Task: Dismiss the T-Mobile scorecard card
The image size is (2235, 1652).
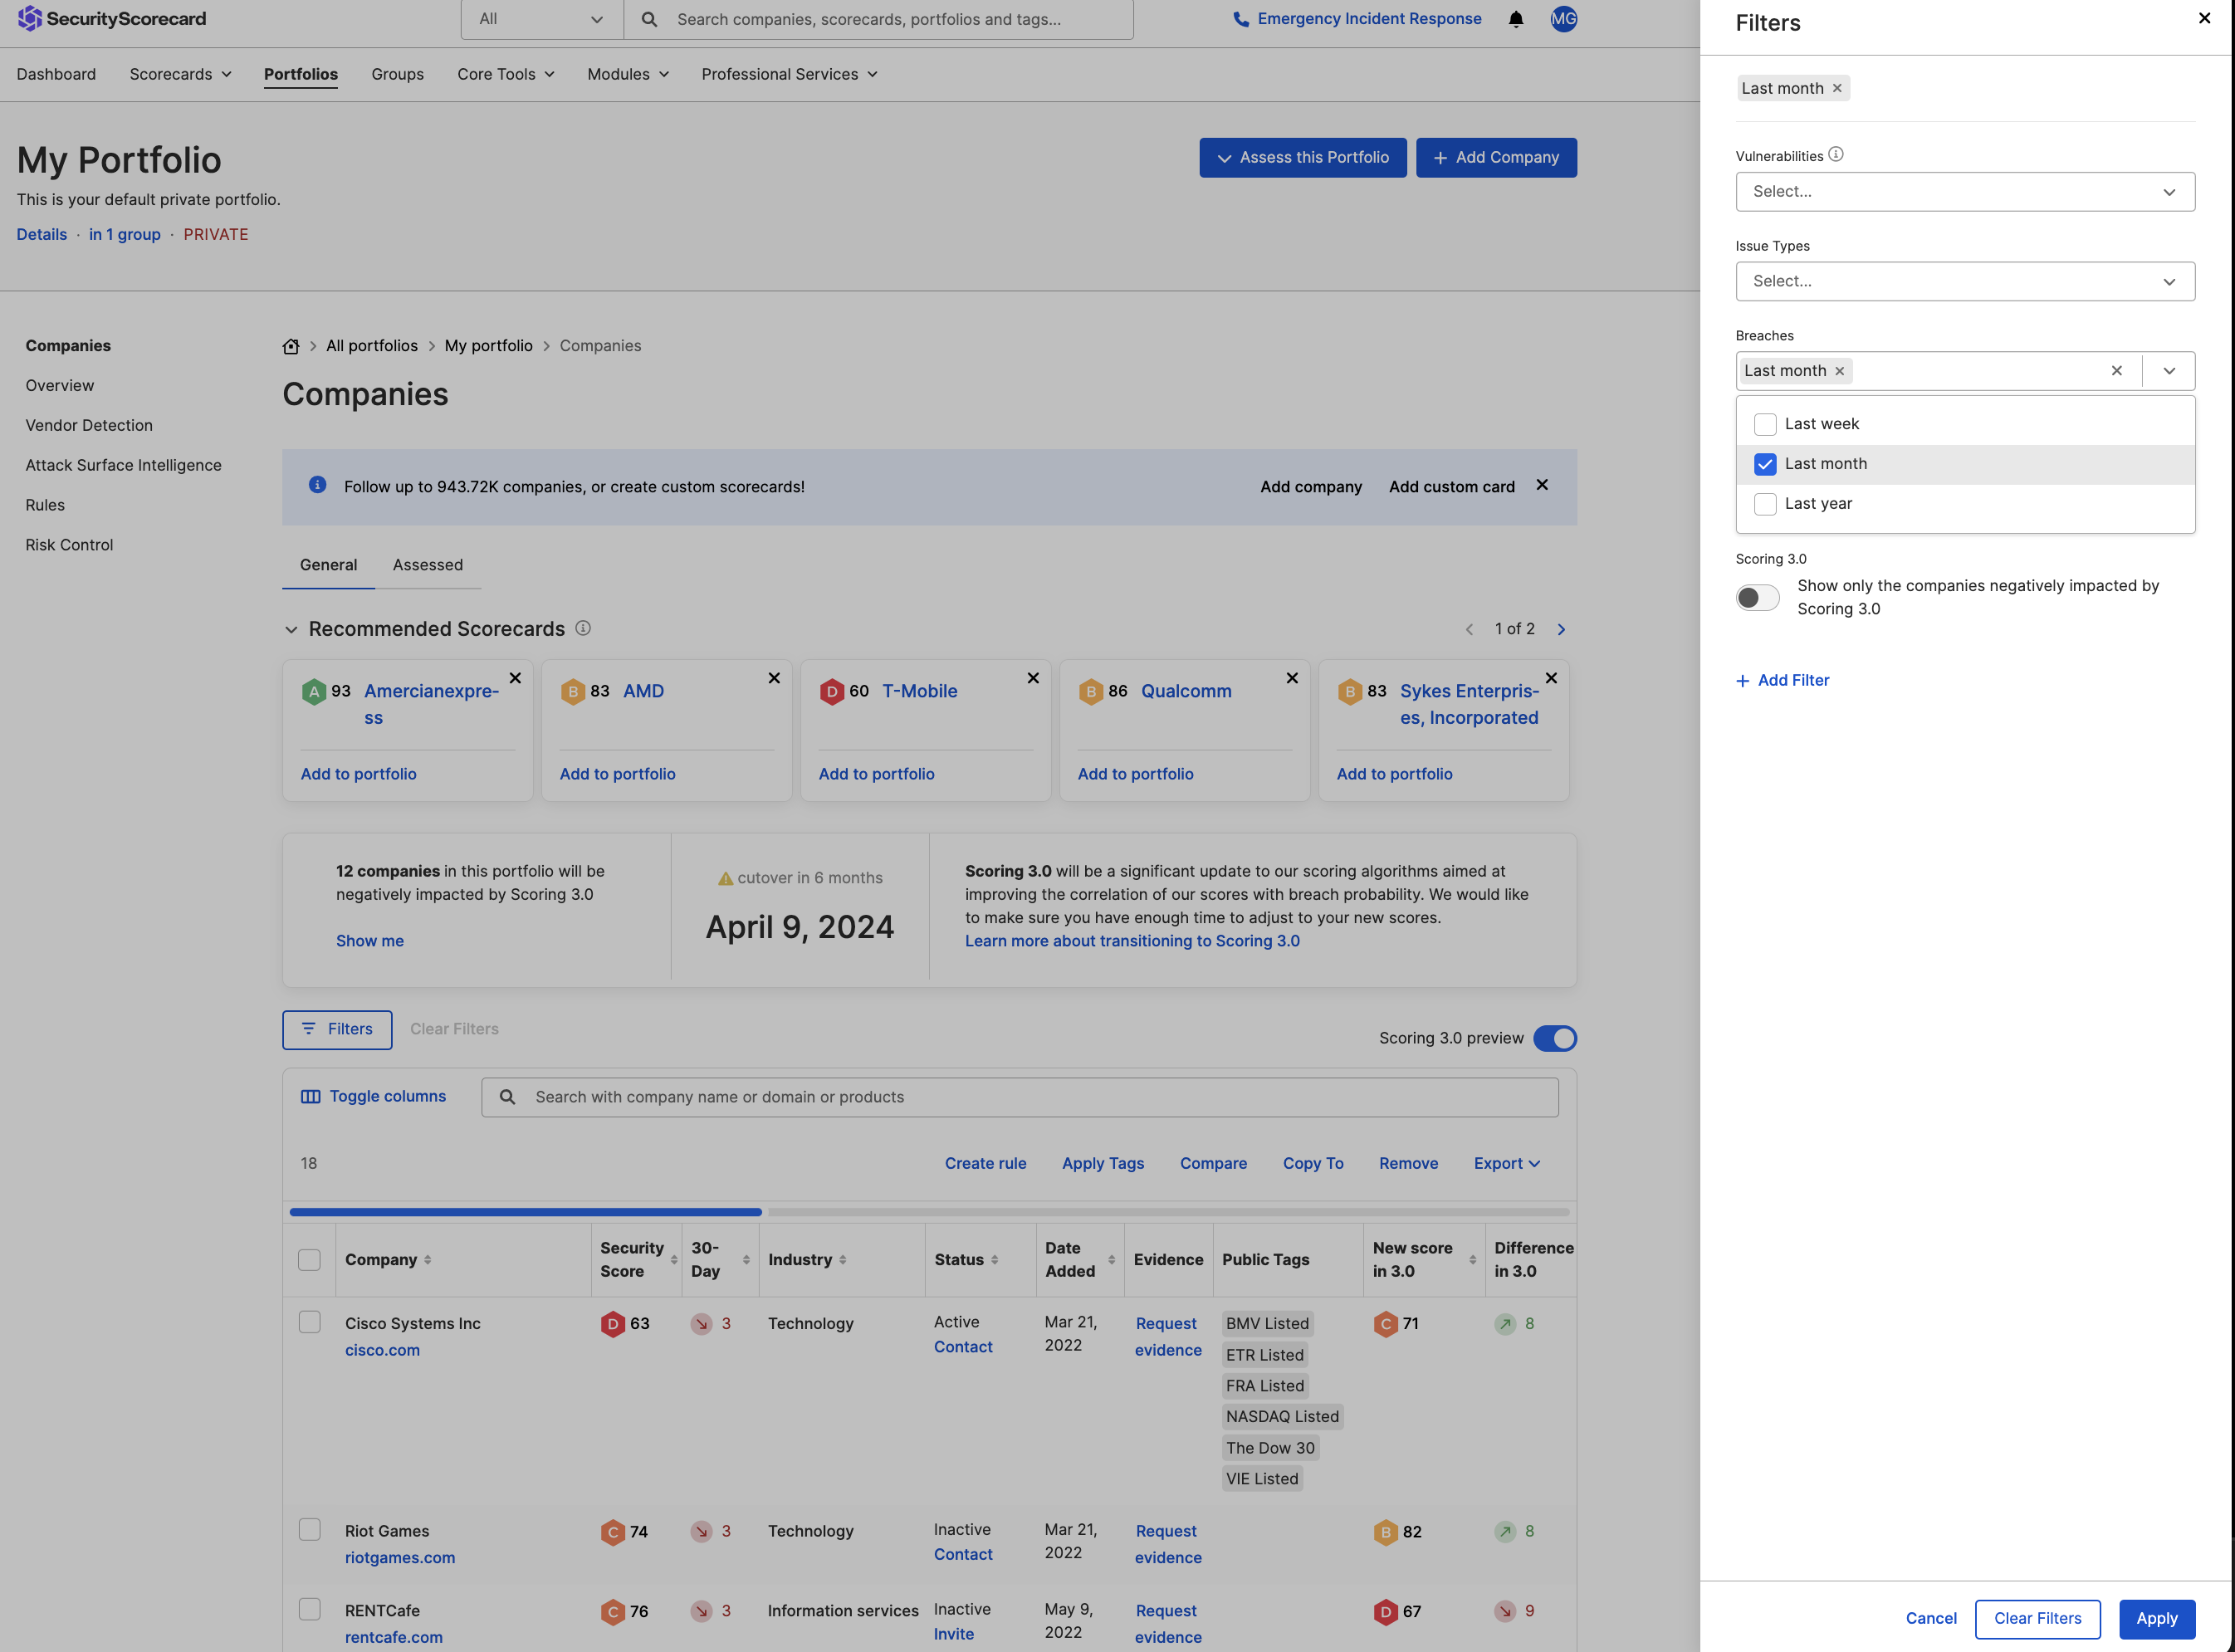Action: tap(1033, 678)
